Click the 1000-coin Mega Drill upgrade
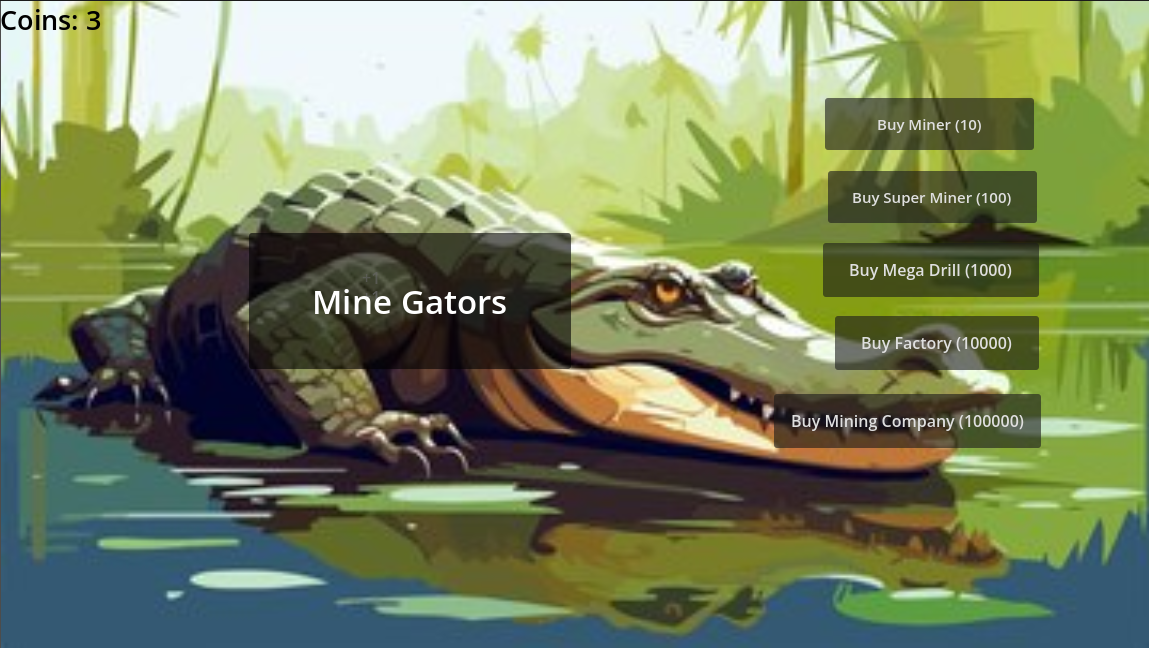 (931, 270)
